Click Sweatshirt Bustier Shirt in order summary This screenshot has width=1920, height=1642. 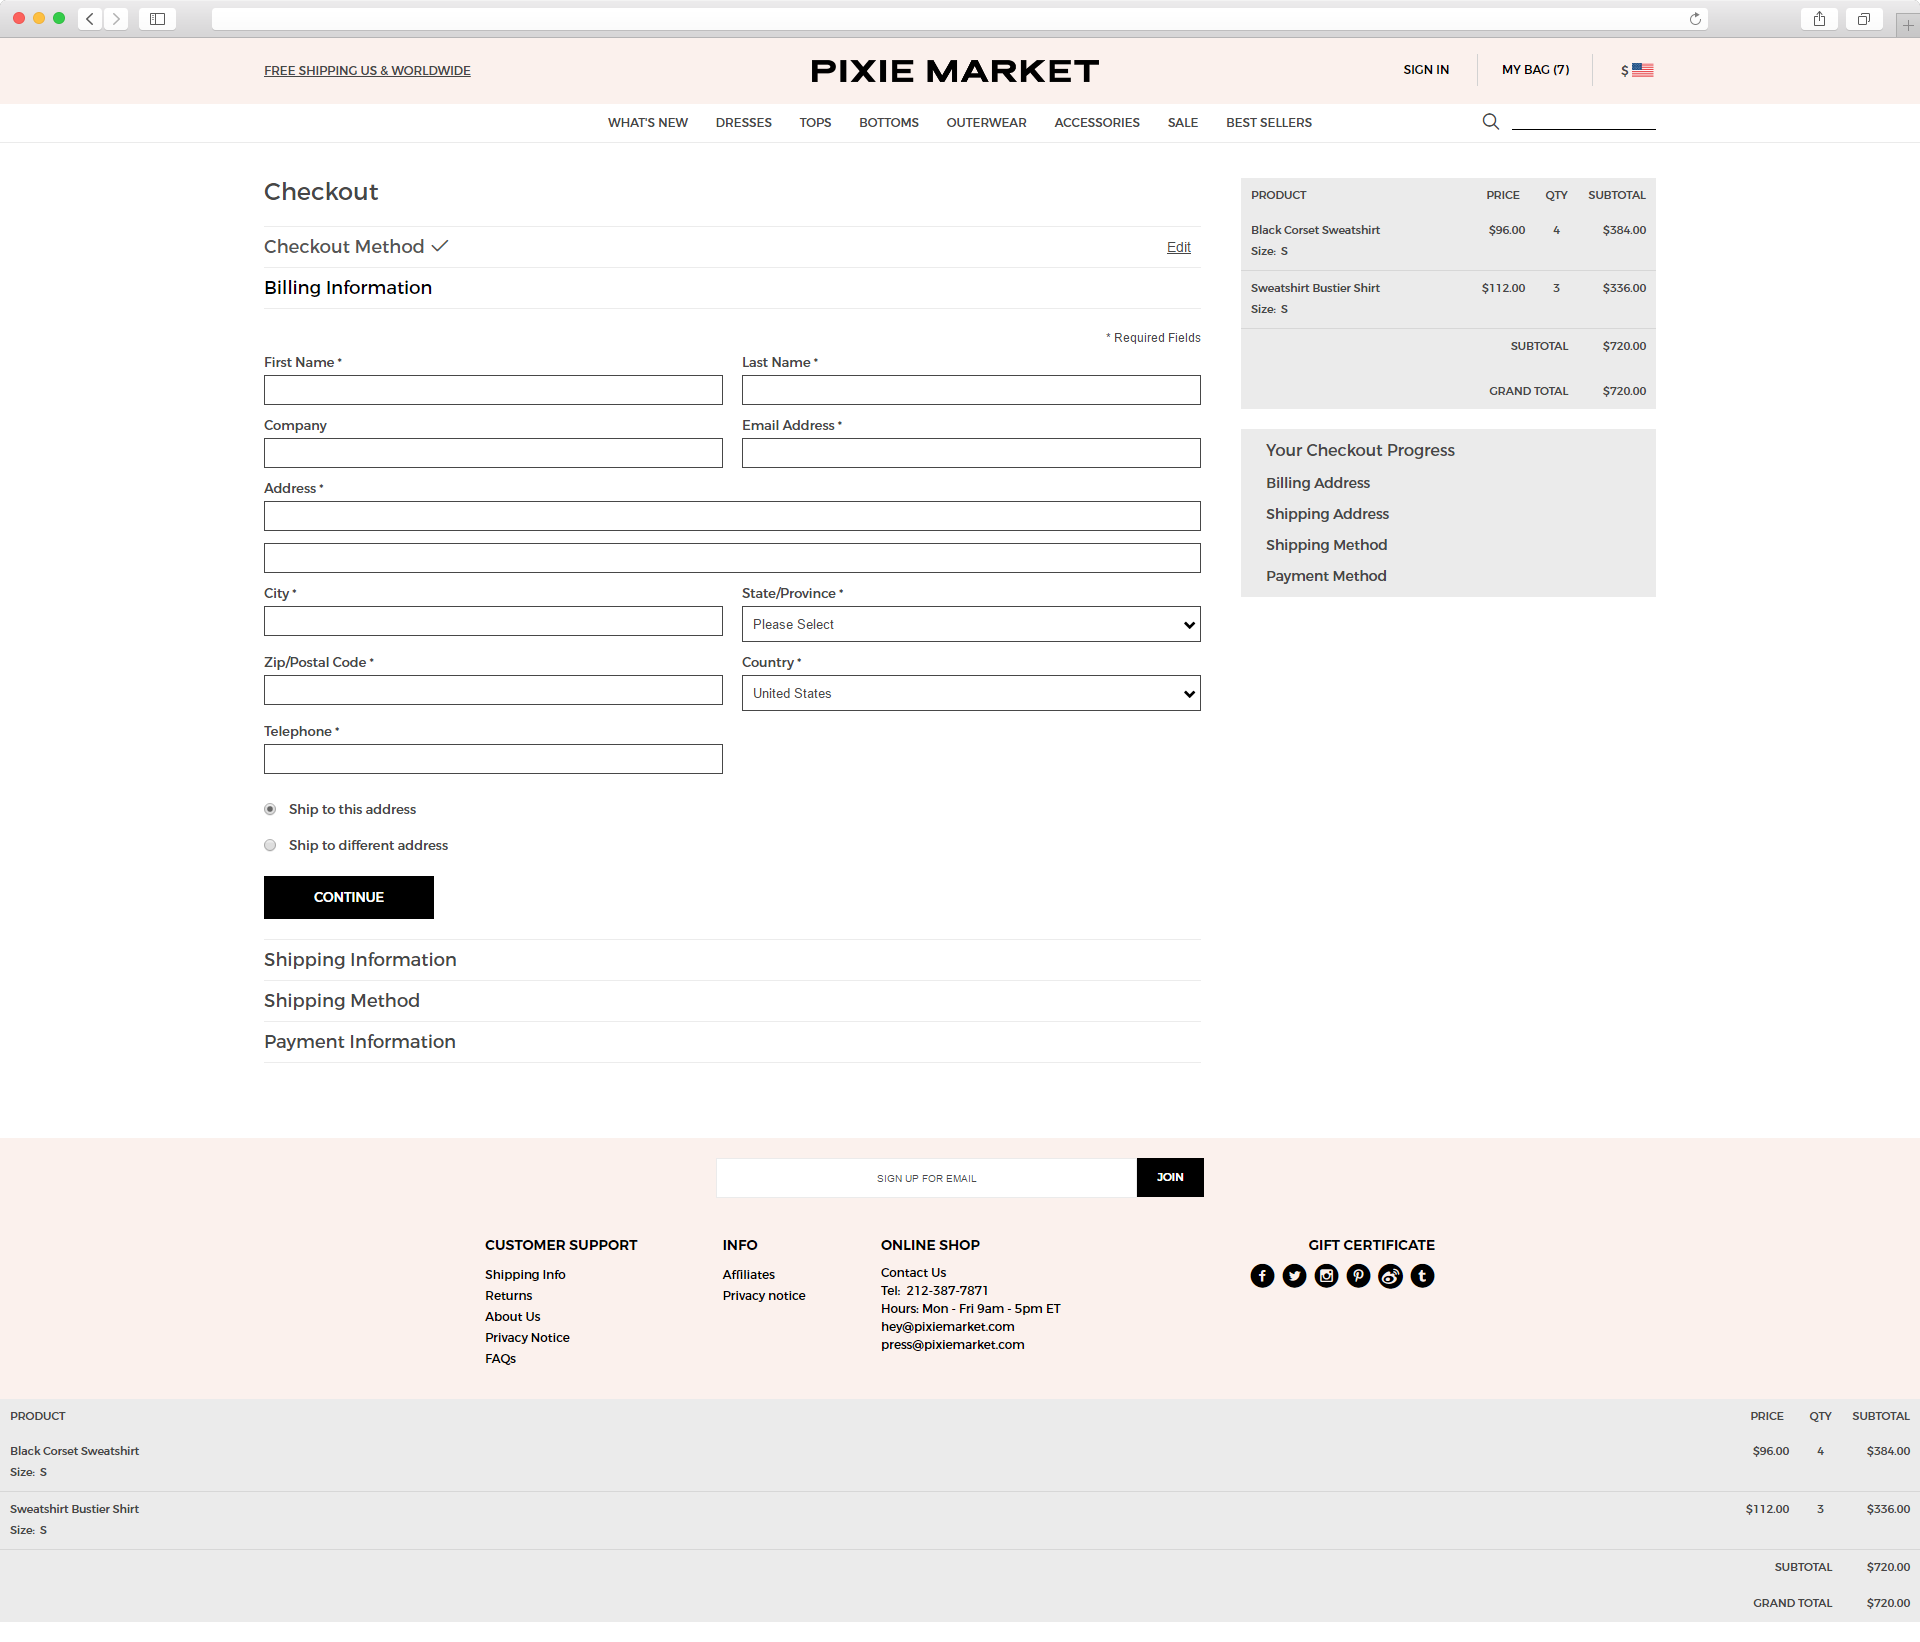pos(1315,288)
